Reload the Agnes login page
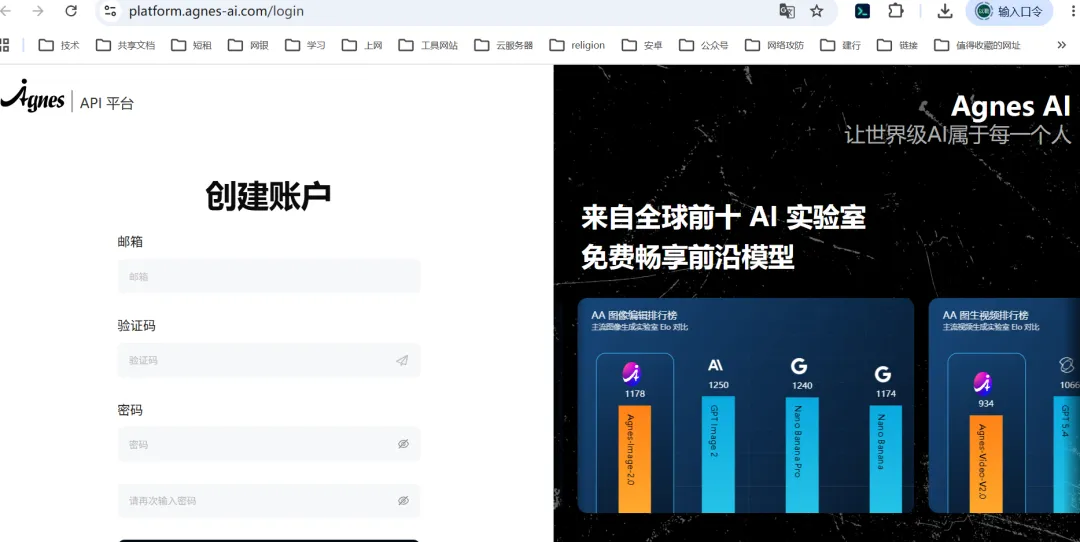 click(71, 11)
